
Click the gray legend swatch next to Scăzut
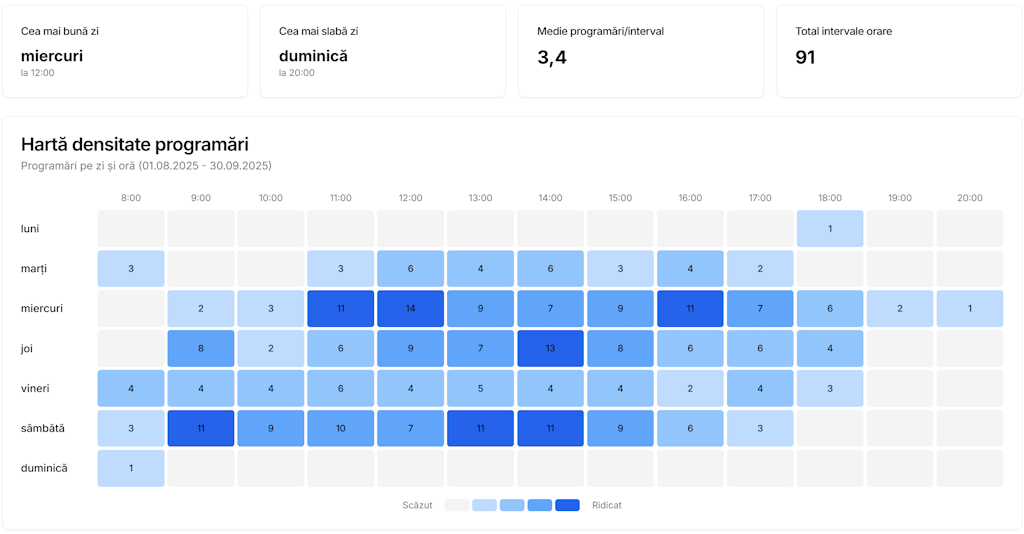pos(456,505)
